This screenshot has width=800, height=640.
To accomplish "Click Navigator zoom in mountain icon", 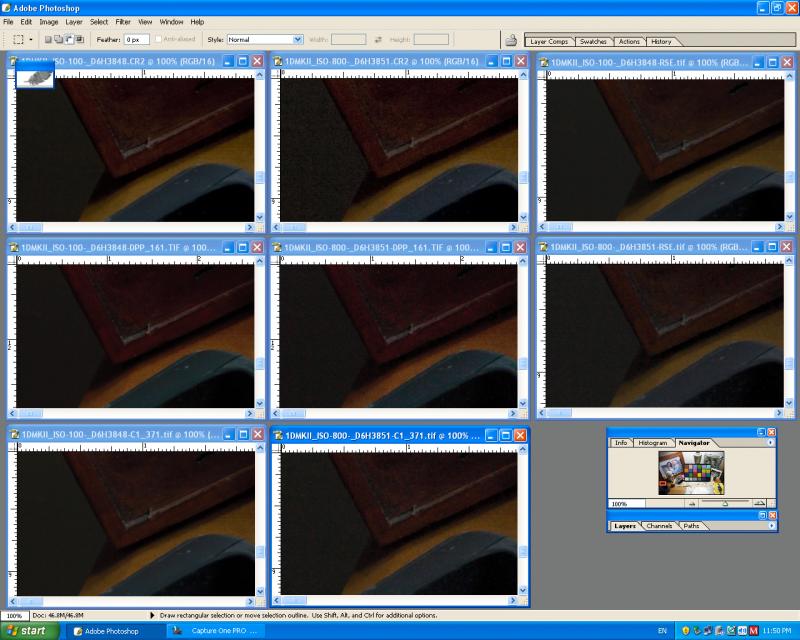I will (x=759, y=503).
